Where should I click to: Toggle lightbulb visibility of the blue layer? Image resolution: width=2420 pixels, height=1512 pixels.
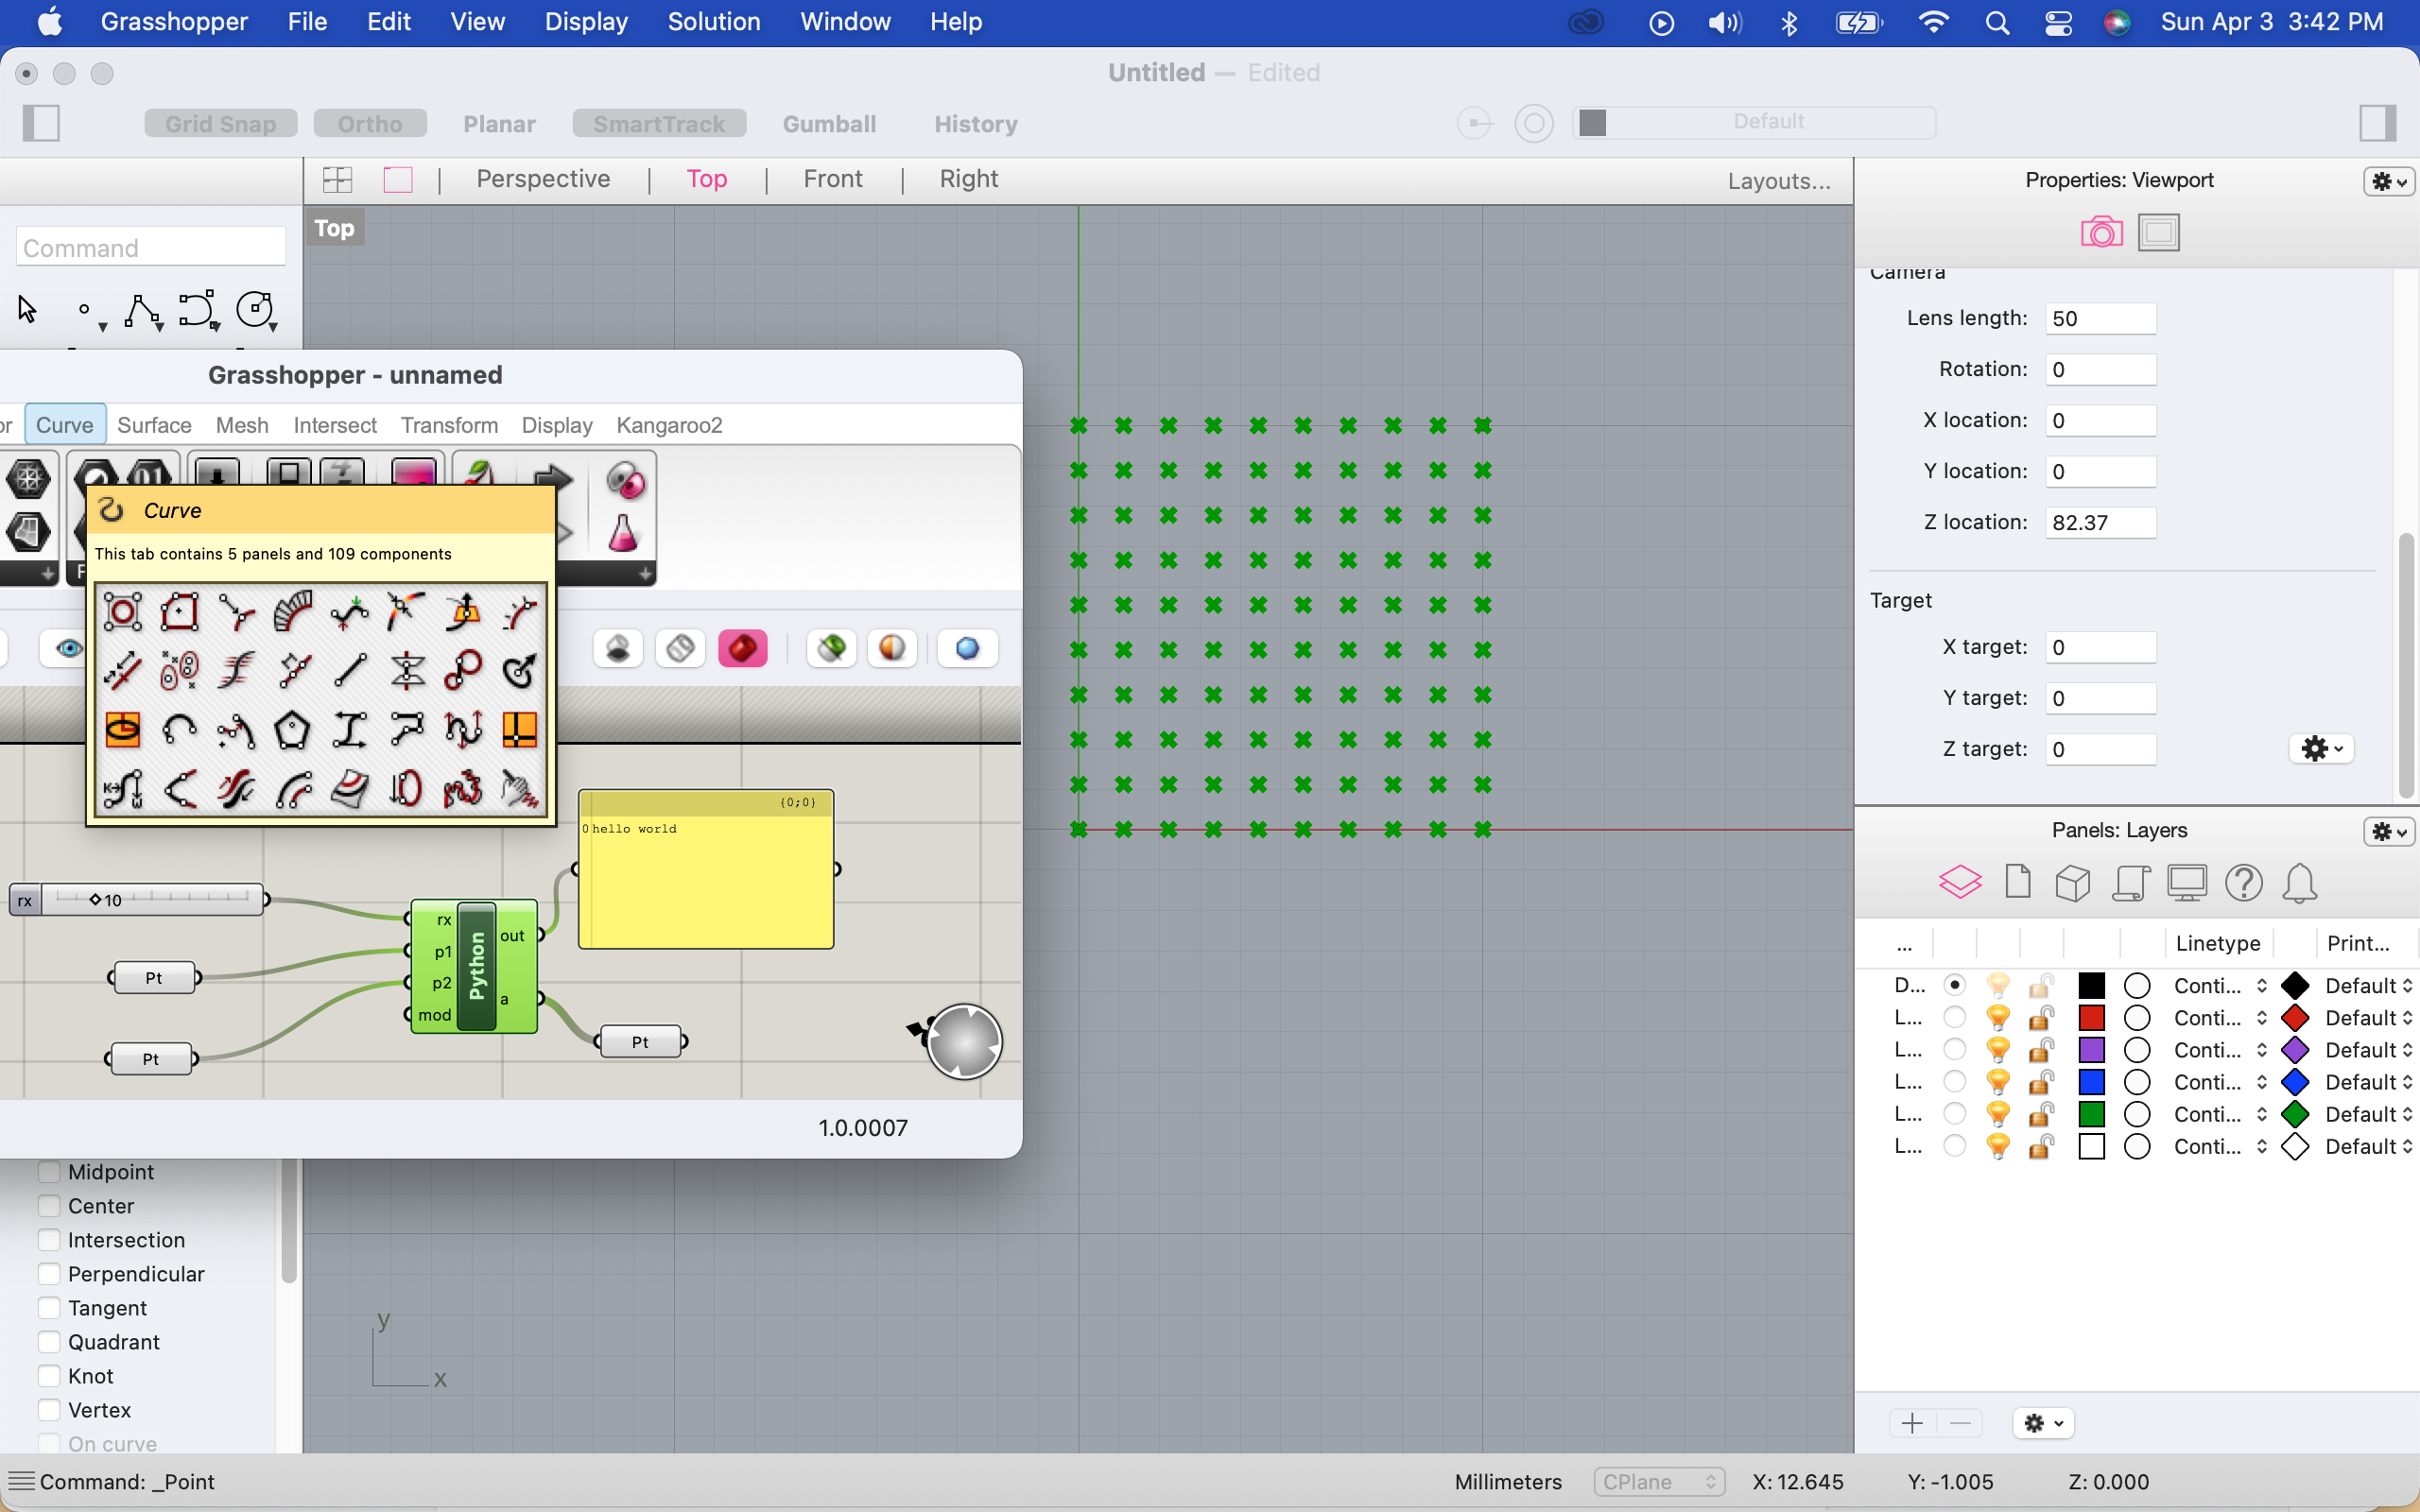pos(1998,1082)
